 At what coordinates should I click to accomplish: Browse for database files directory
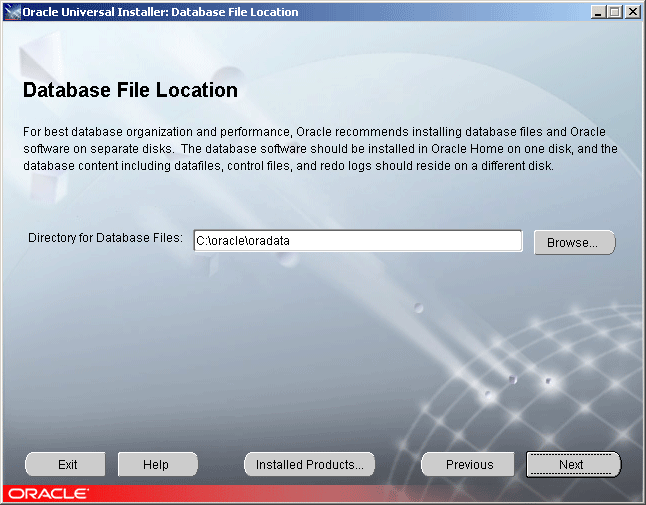click(x=574, y=243)
